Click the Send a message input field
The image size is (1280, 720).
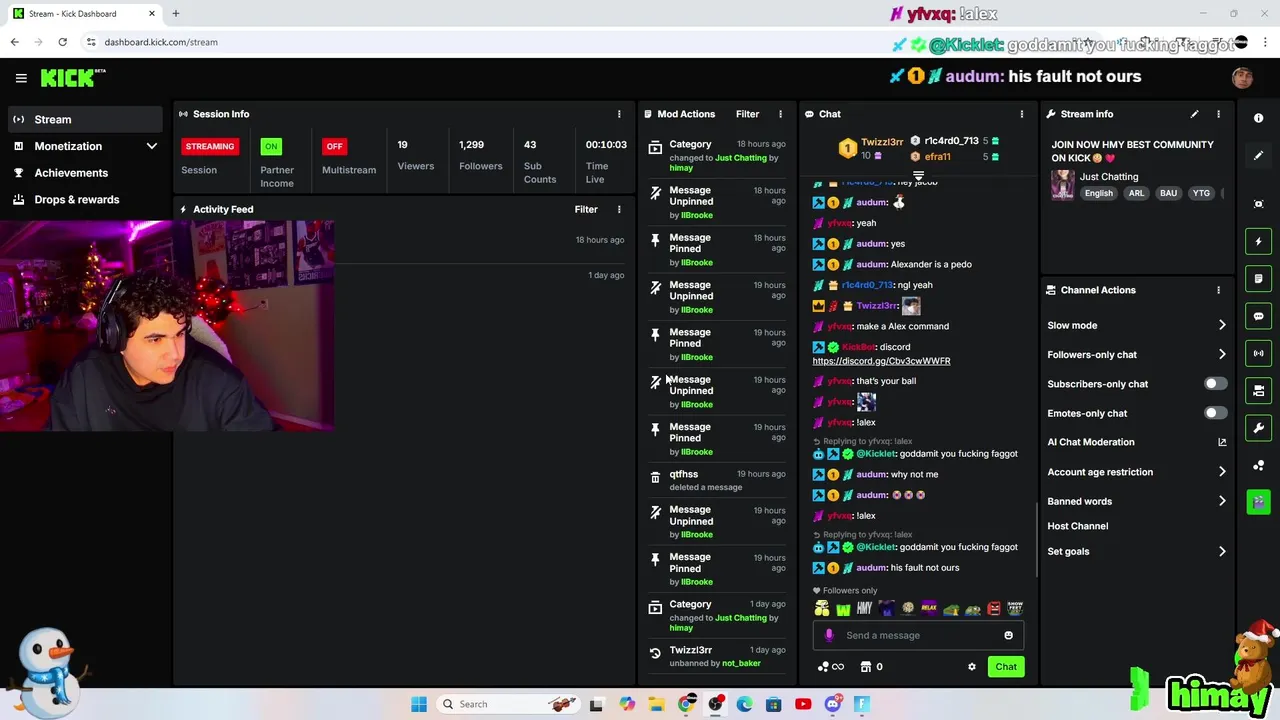coord(918,635)
